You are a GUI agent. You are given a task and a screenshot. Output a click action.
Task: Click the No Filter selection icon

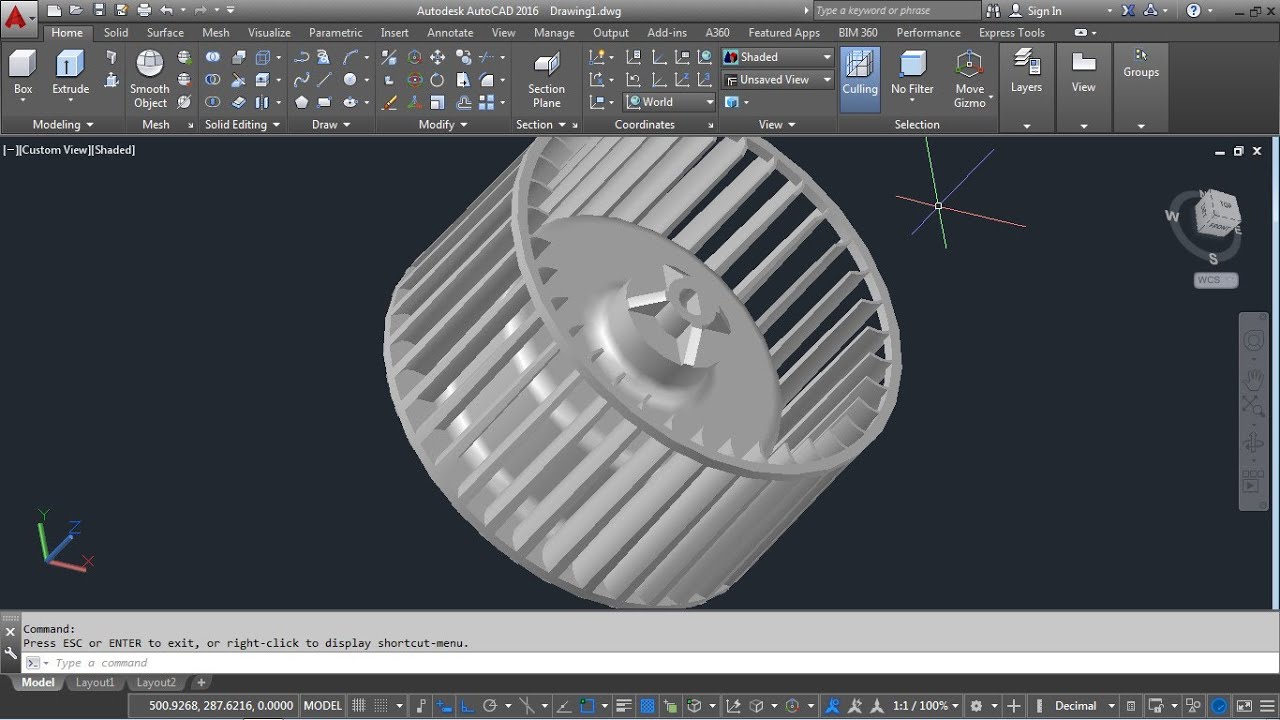coord(912,66)
